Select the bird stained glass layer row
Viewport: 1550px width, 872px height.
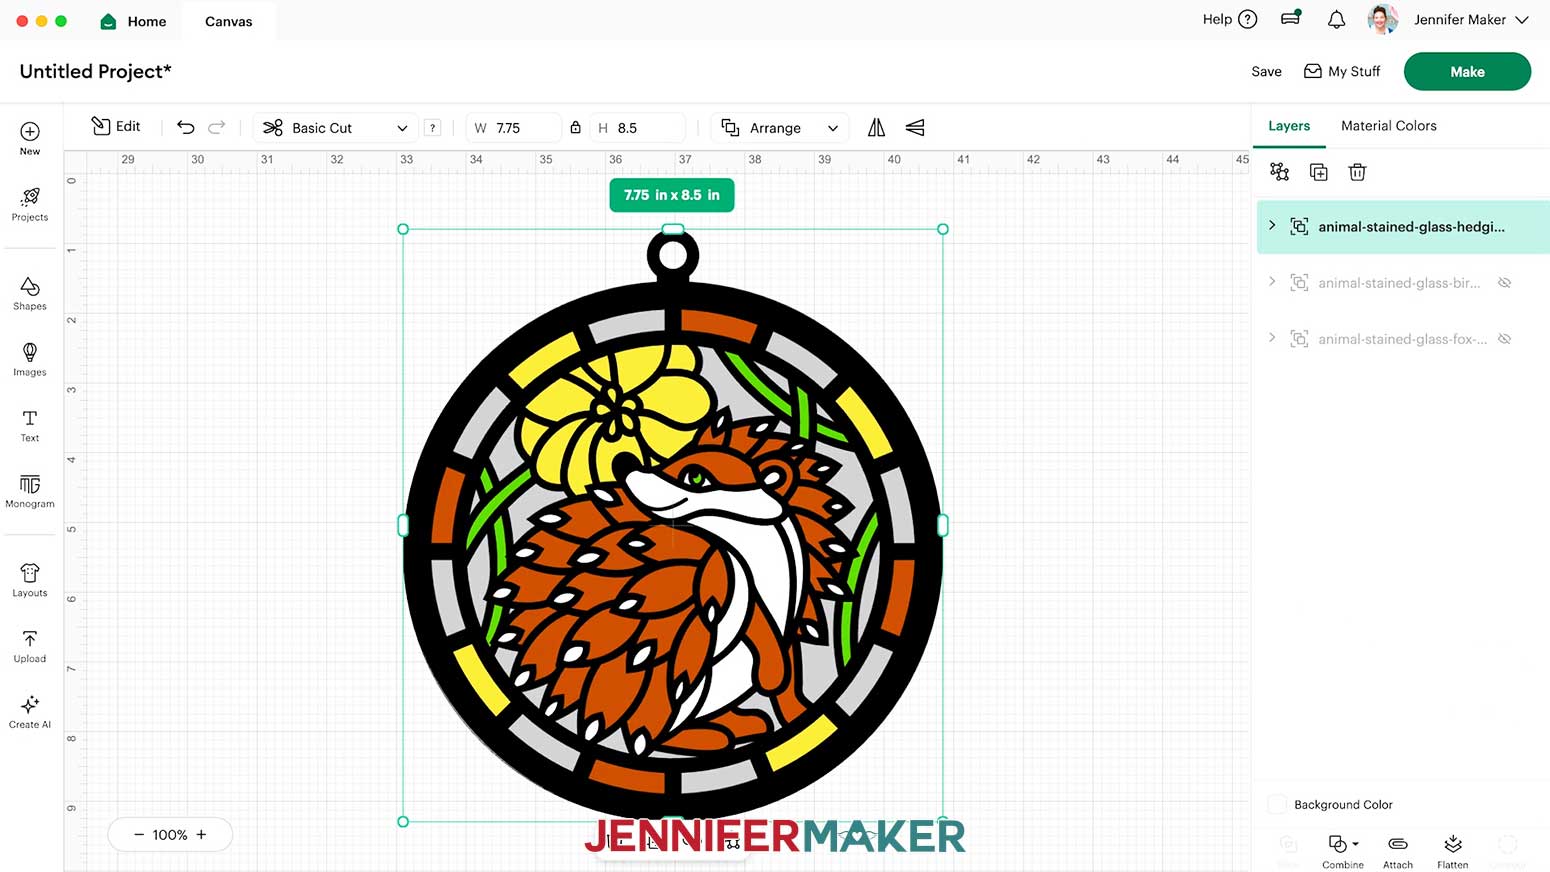(x=1403, y=283)
